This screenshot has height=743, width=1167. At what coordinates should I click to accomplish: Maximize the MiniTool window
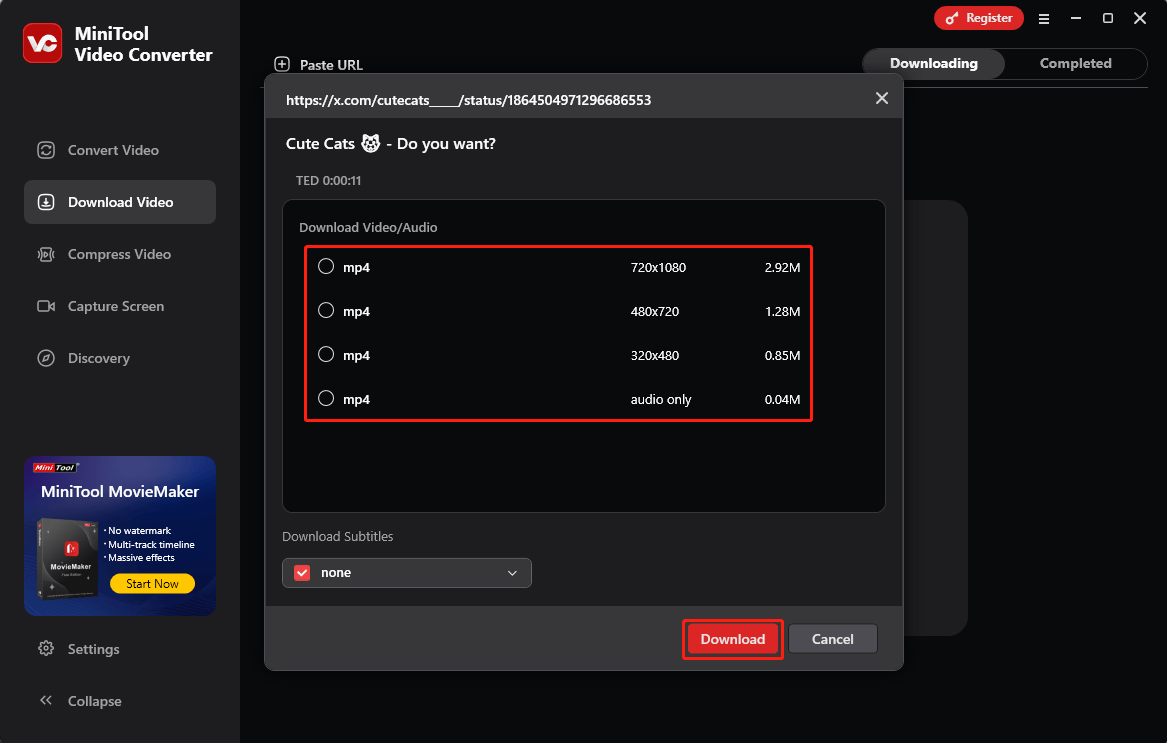coord(1107,19)
